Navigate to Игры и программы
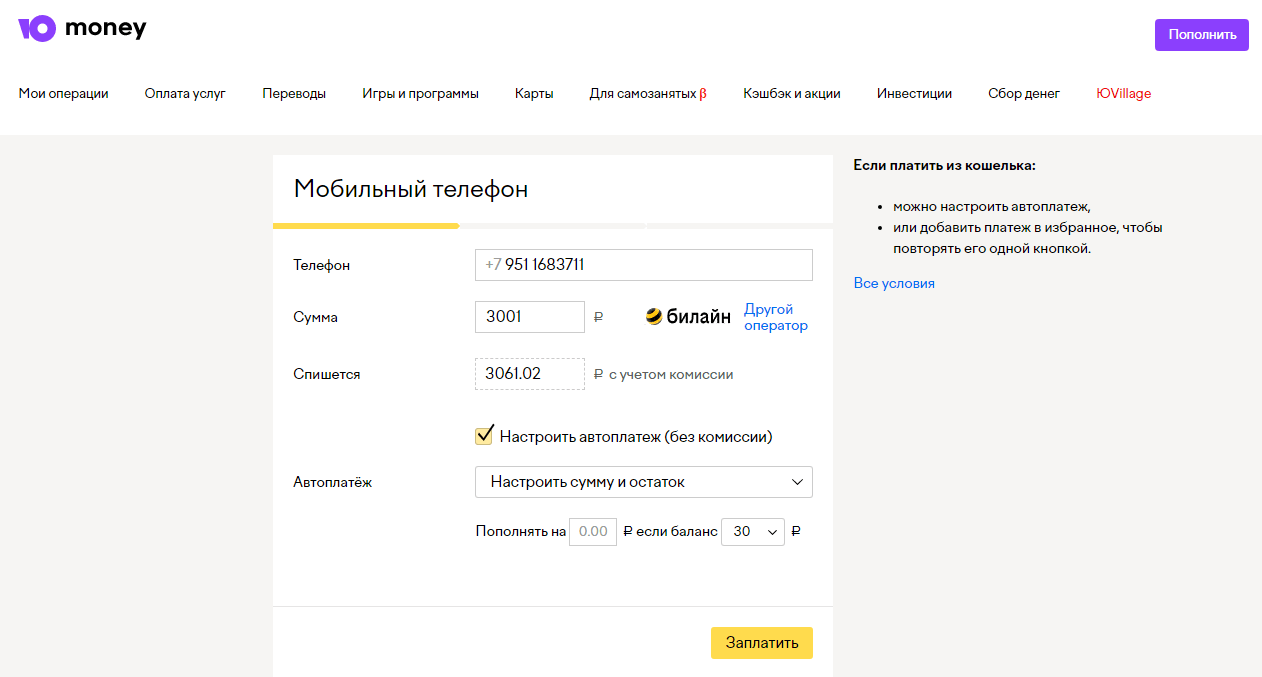 [420, 94]
